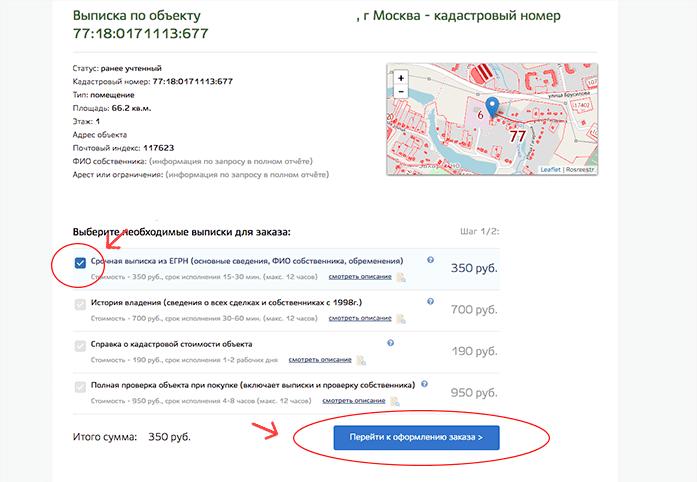Click the Справка о кадастровой стоимости объекта title
This screenshot has height=482, width=697.
click(x=171, y=344)
